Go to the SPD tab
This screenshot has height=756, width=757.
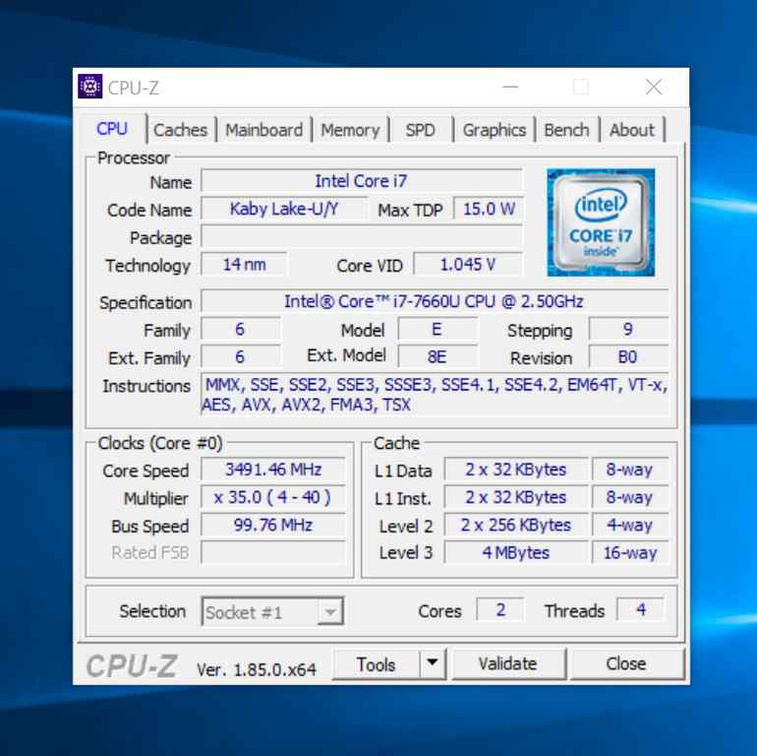(420, 130)
